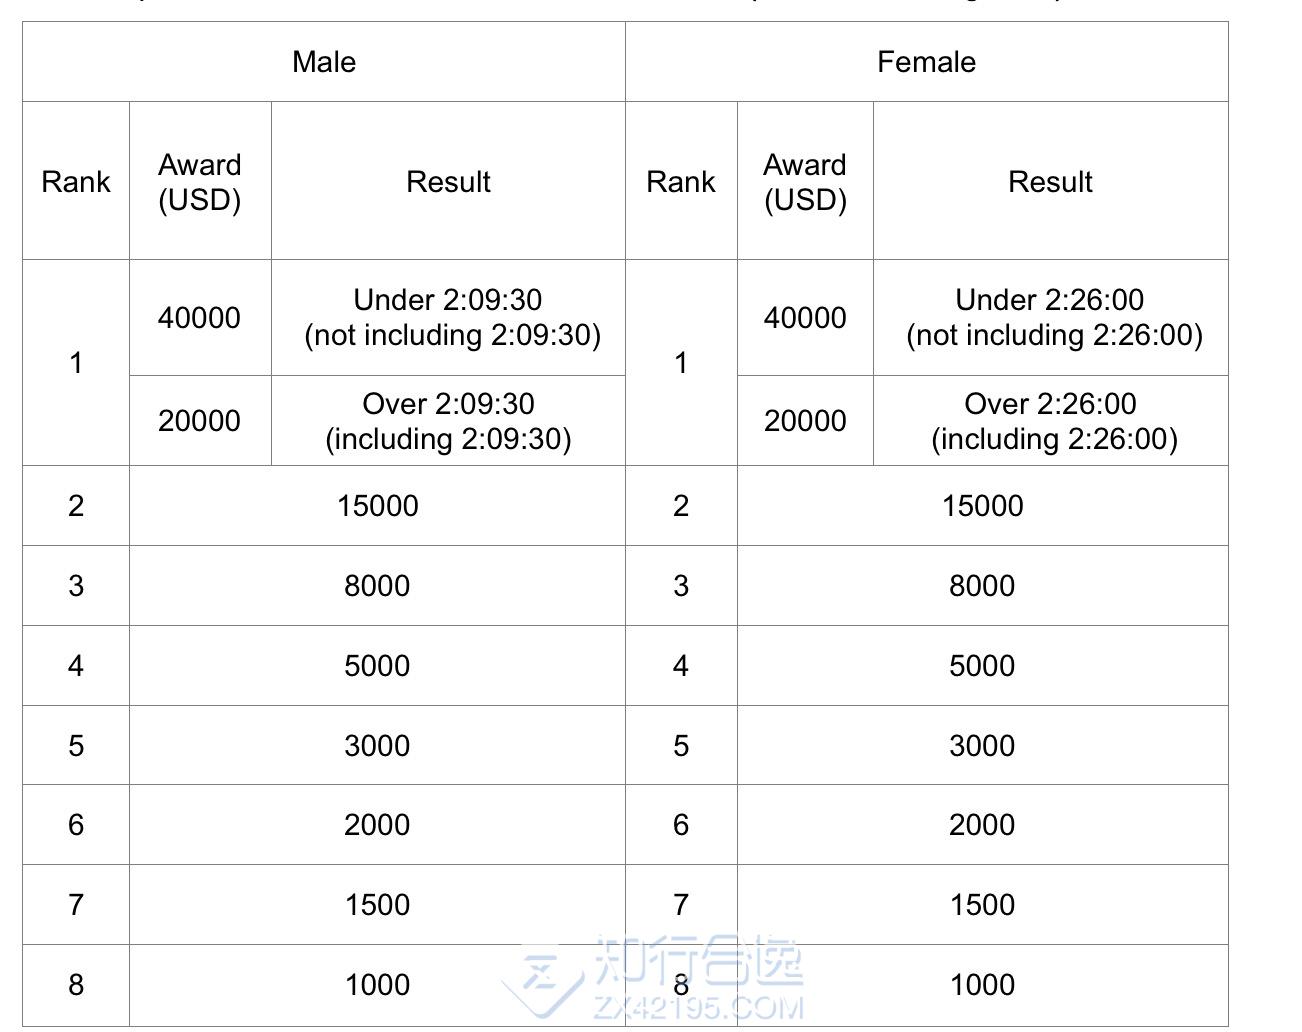Click the female rank 3 award 8000
The height and width of the screenshot is (1032, 1302).
tap(982, 586)
